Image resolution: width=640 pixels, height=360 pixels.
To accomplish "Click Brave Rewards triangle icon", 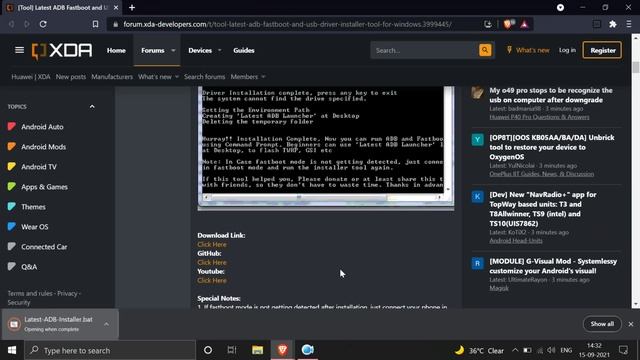I will pyautogui.click(x=524, y=24).
